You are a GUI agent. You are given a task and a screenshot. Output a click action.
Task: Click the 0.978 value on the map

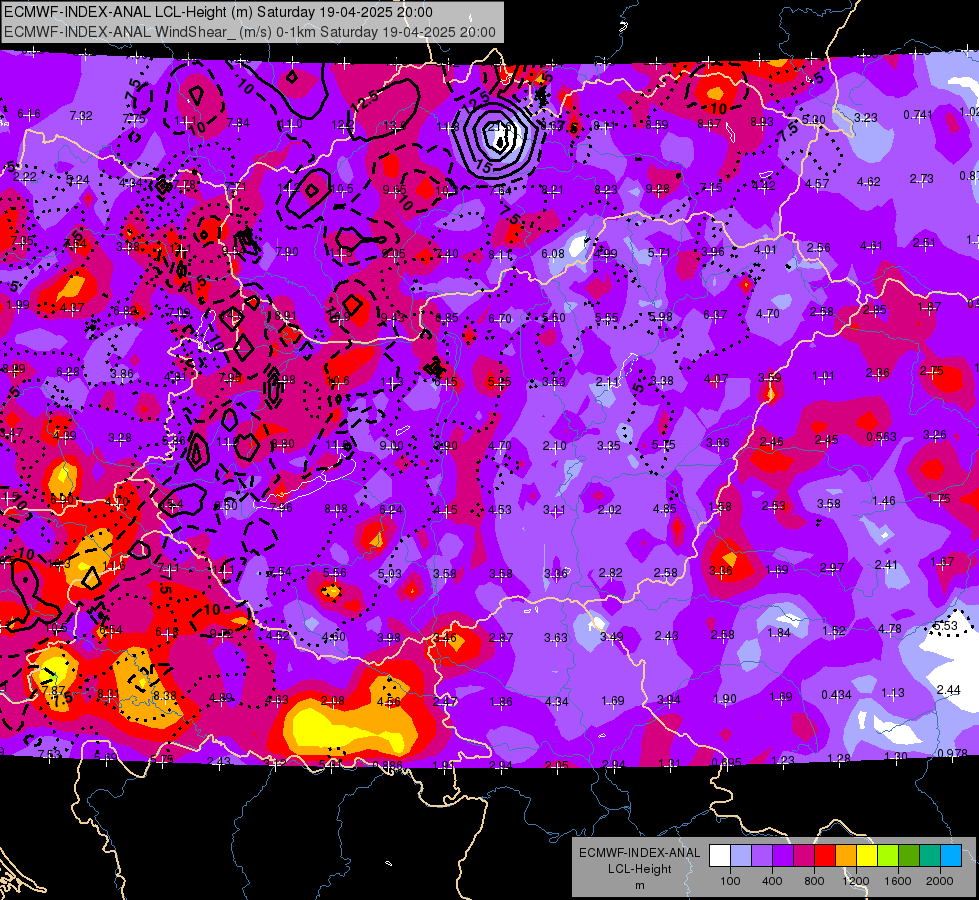[952, 753]
